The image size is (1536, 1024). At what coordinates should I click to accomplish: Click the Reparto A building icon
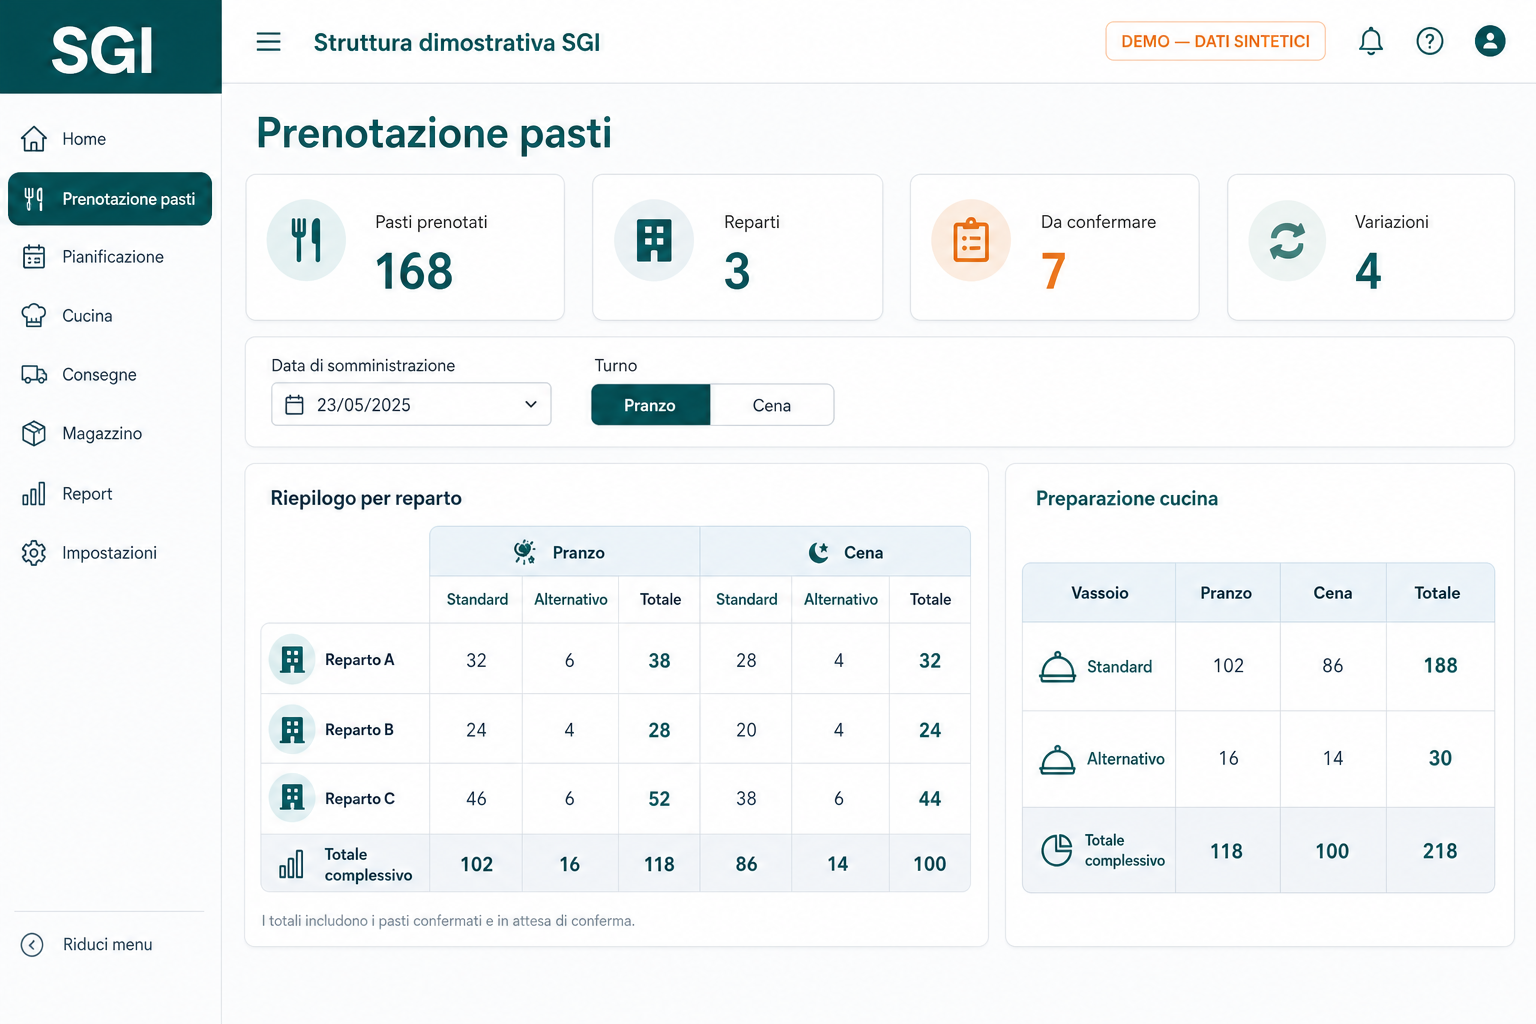pos(292,659)
